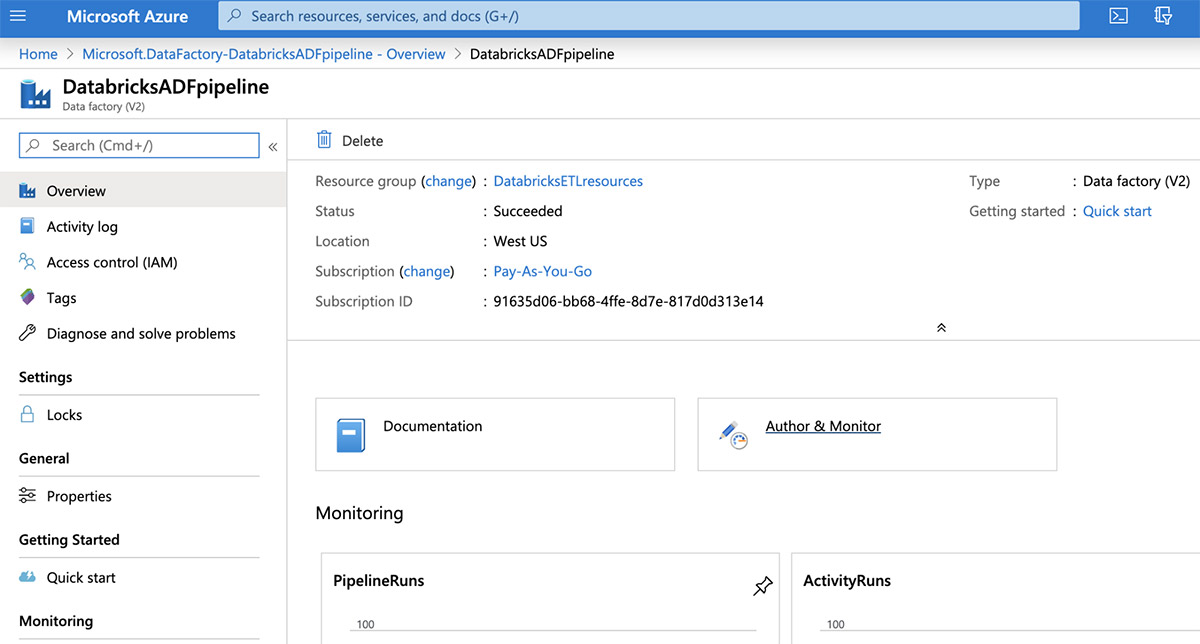Viewport: 1200px width, 644px height.
Task: Open the Directory + subscription filter icon
Action: [1163, 16]
